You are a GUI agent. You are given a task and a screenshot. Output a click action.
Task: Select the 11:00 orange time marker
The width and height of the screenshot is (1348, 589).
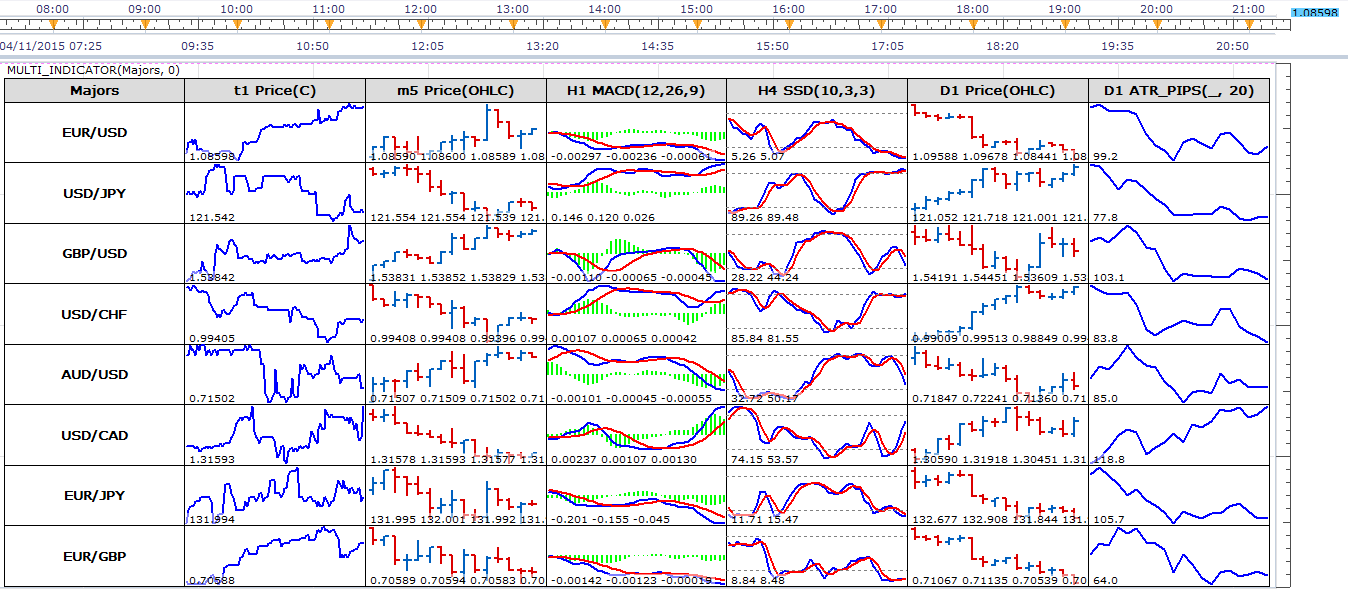pyautogui.click(x=328, y=23)
